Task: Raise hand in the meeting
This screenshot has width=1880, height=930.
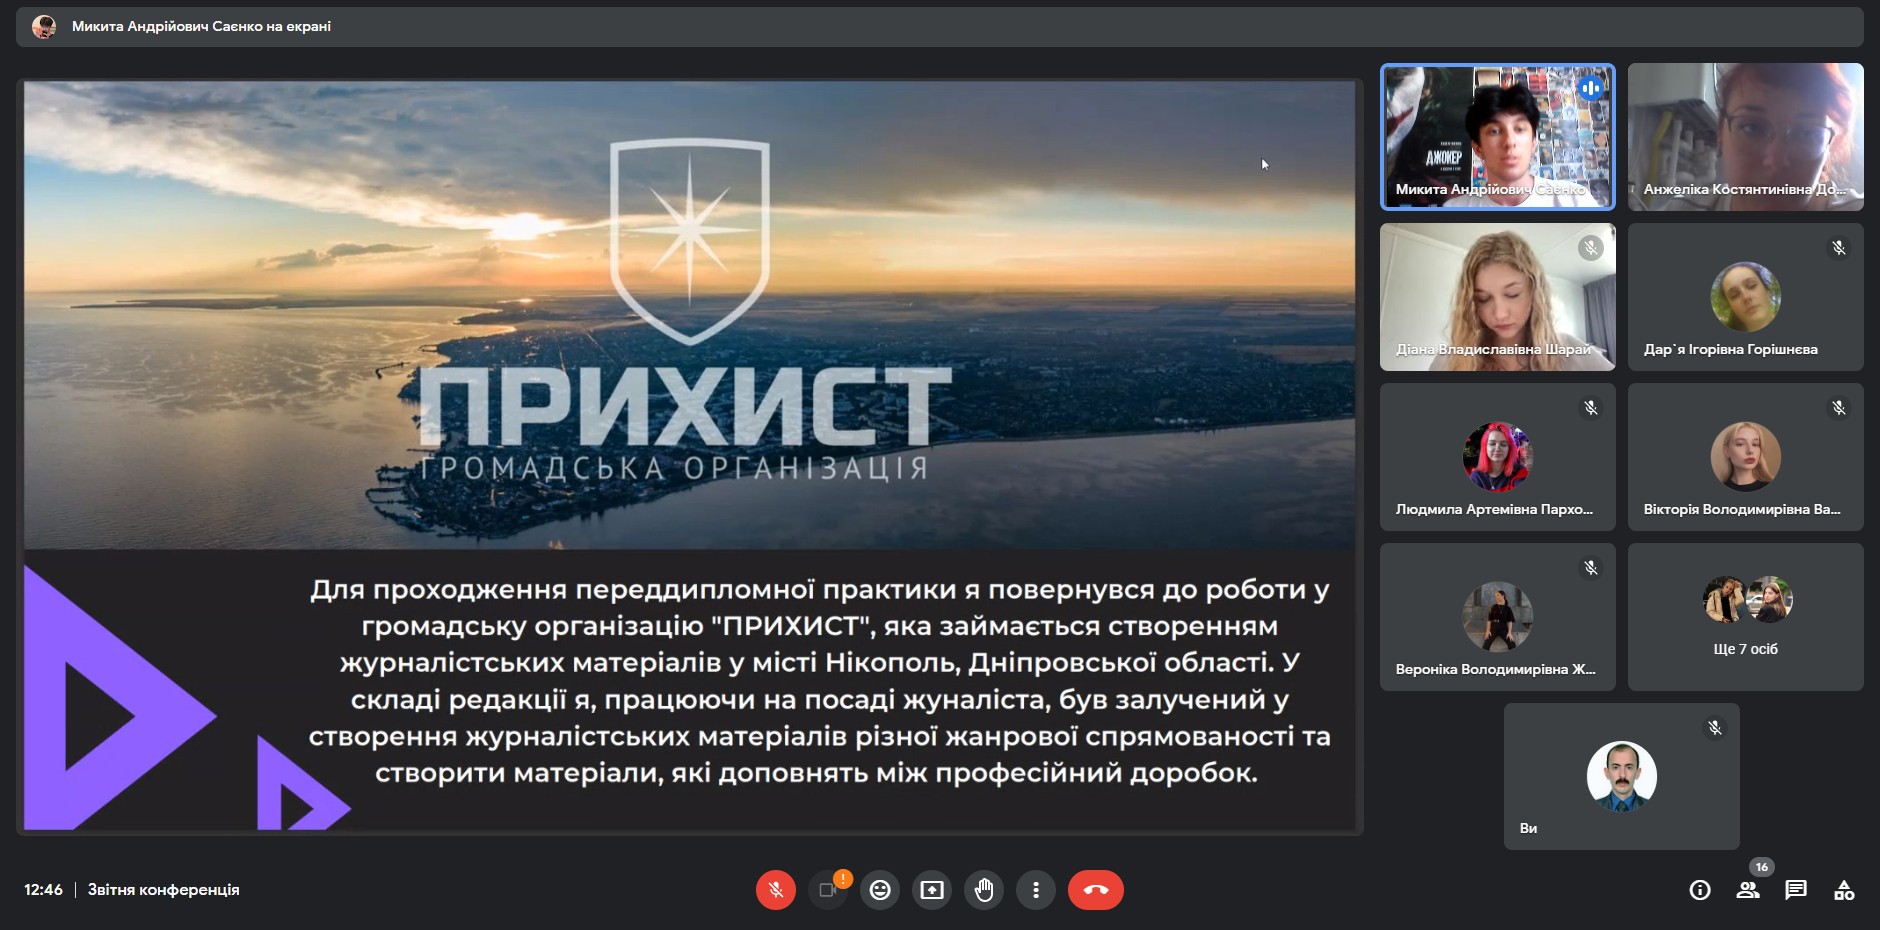Action: point(984,890)
